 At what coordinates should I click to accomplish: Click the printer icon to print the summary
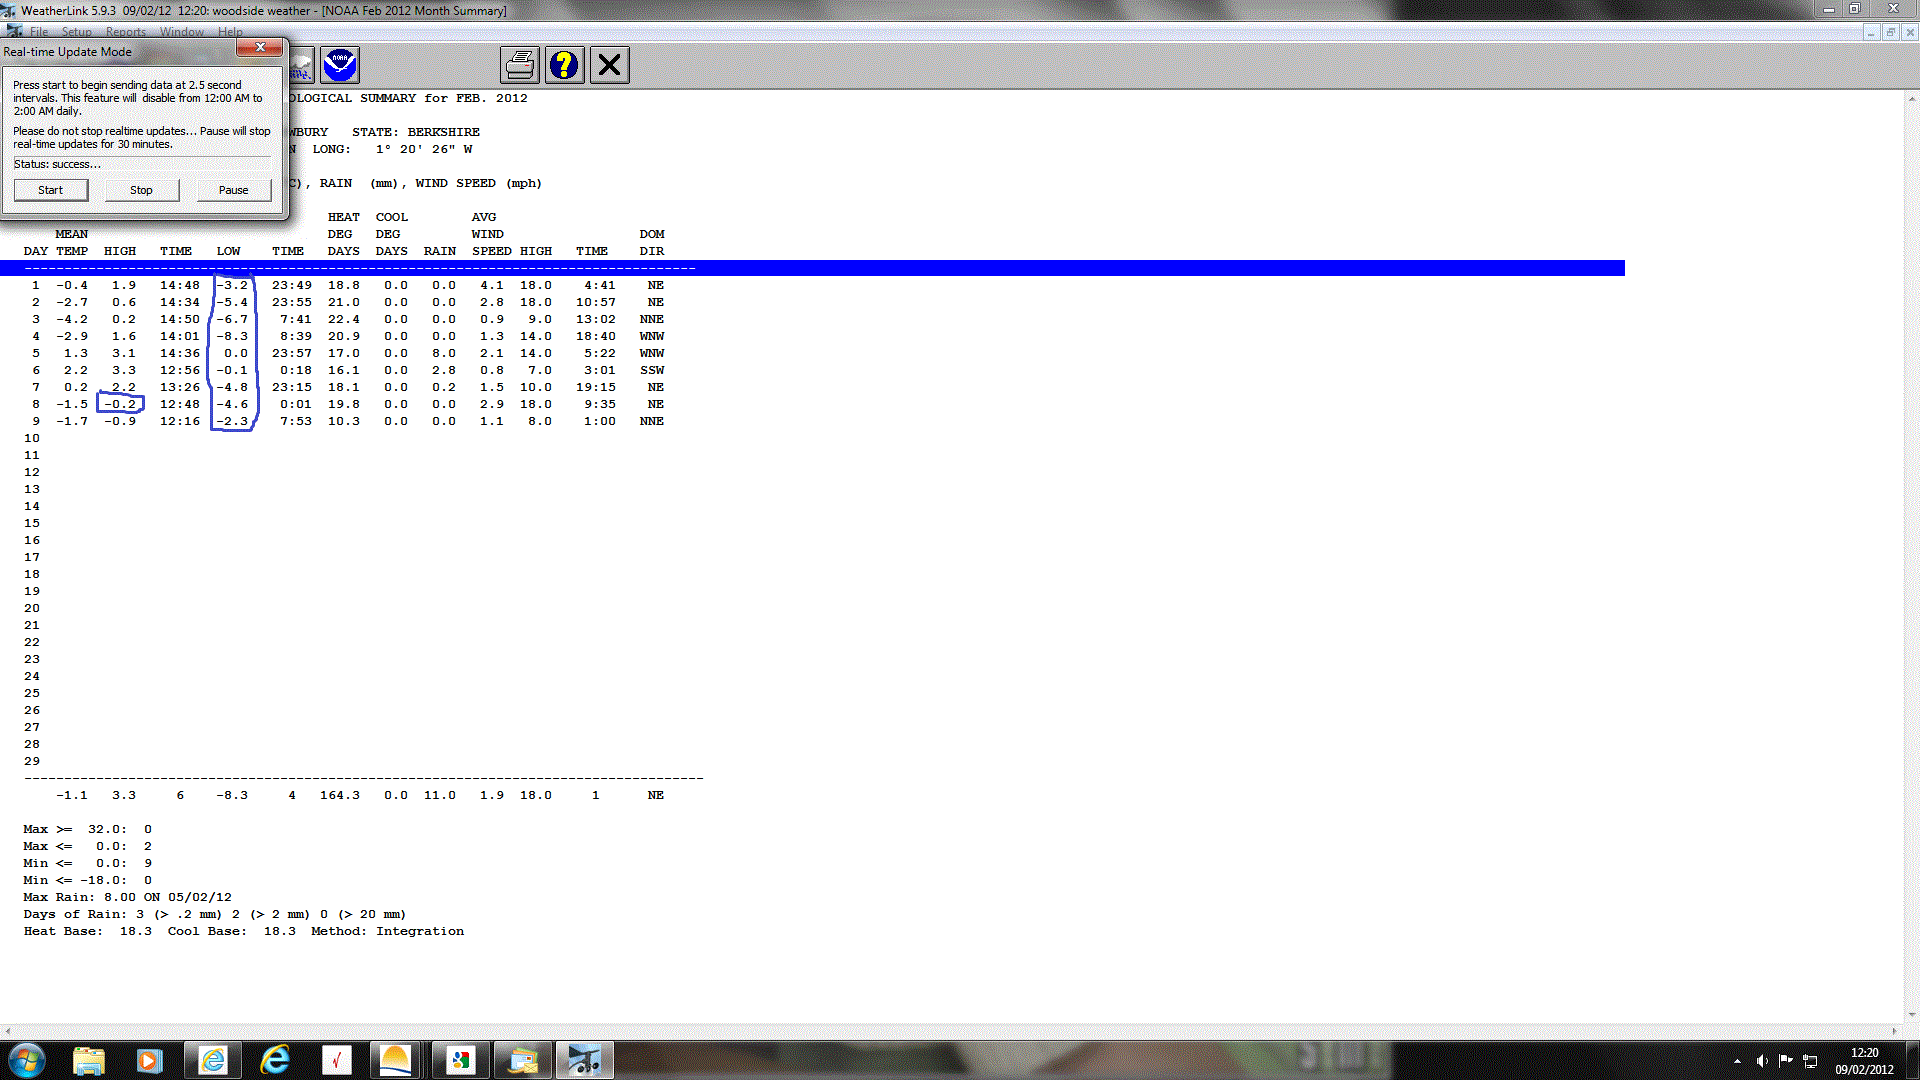click(x=520, y=66)
